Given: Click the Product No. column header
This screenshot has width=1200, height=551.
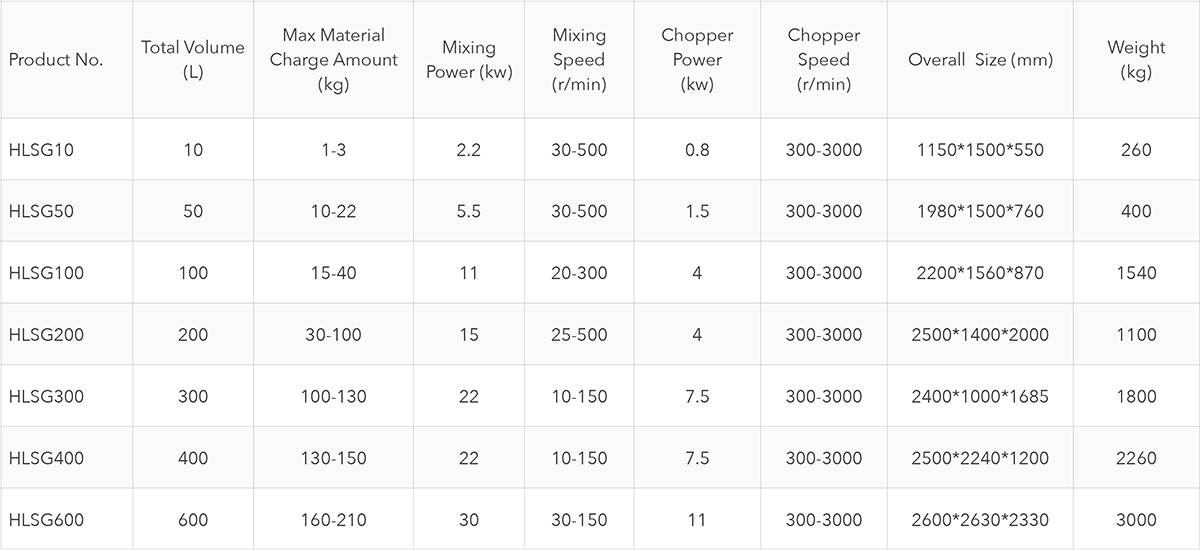Looking at the screenshot, I should click(x=56, y=60).
